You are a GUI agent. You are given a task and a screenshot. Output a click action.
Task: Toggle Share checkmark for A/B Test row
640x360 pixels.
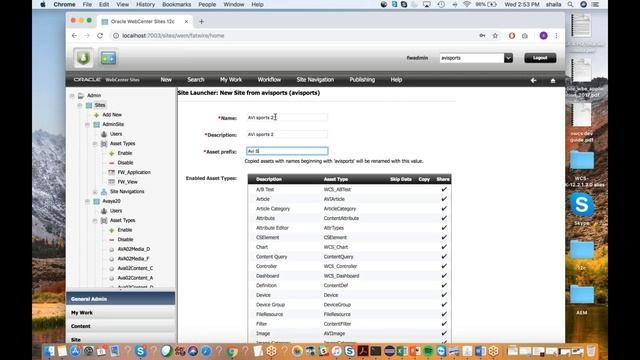[444, 189]
